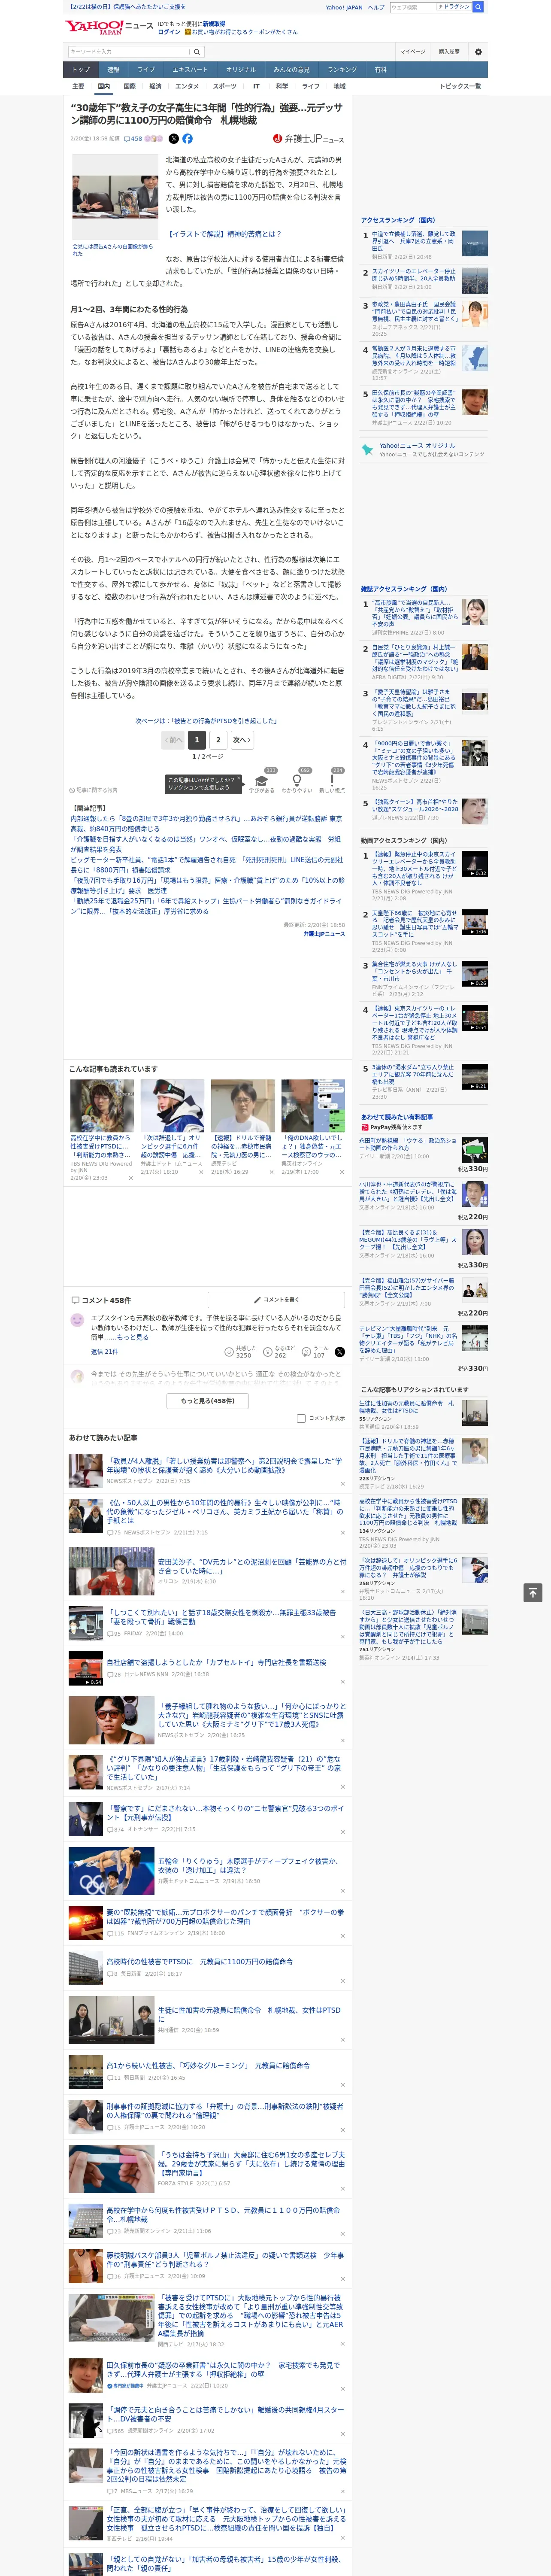Open the ランキング navigation tab
The width and height of the screenshot is (551, 2576).
[342, 70]
